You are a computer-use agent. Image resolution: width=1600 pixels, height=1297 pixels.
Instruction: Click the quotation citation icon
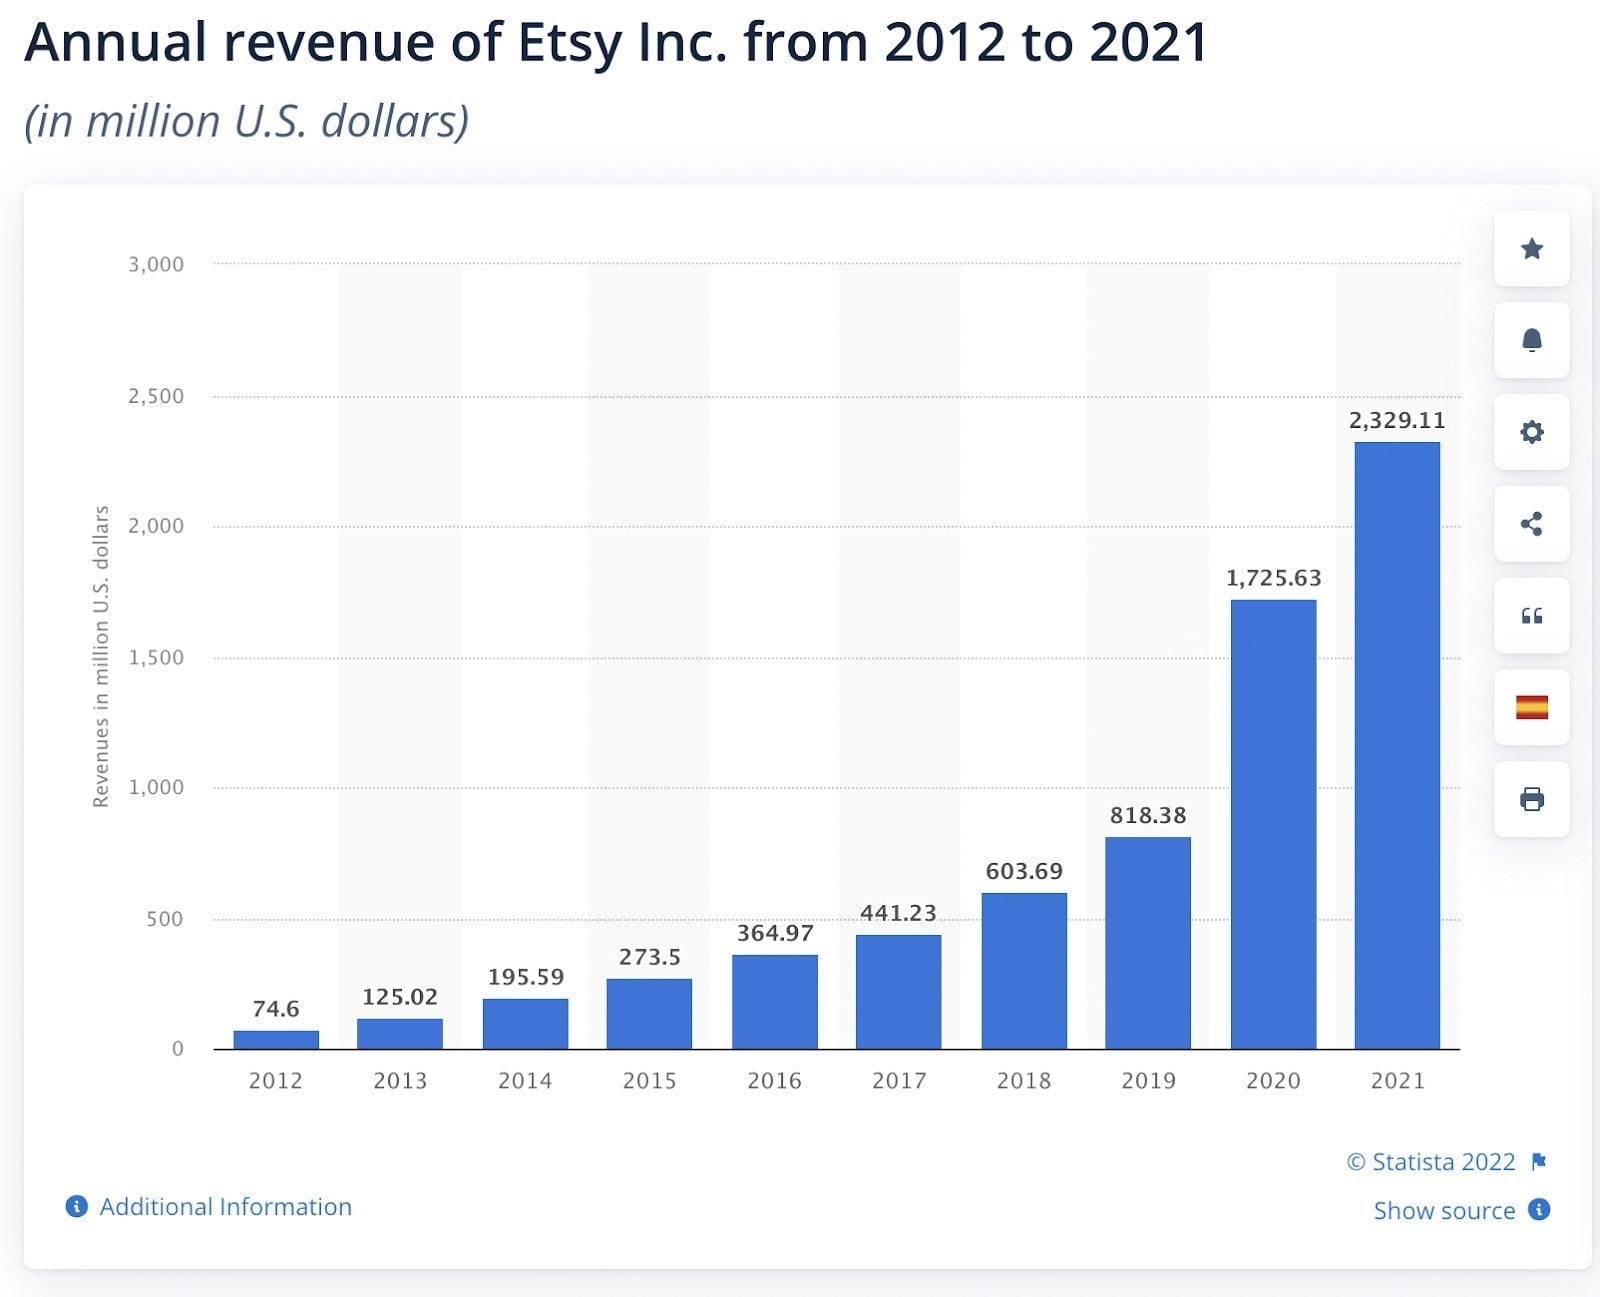point(1531,616)
